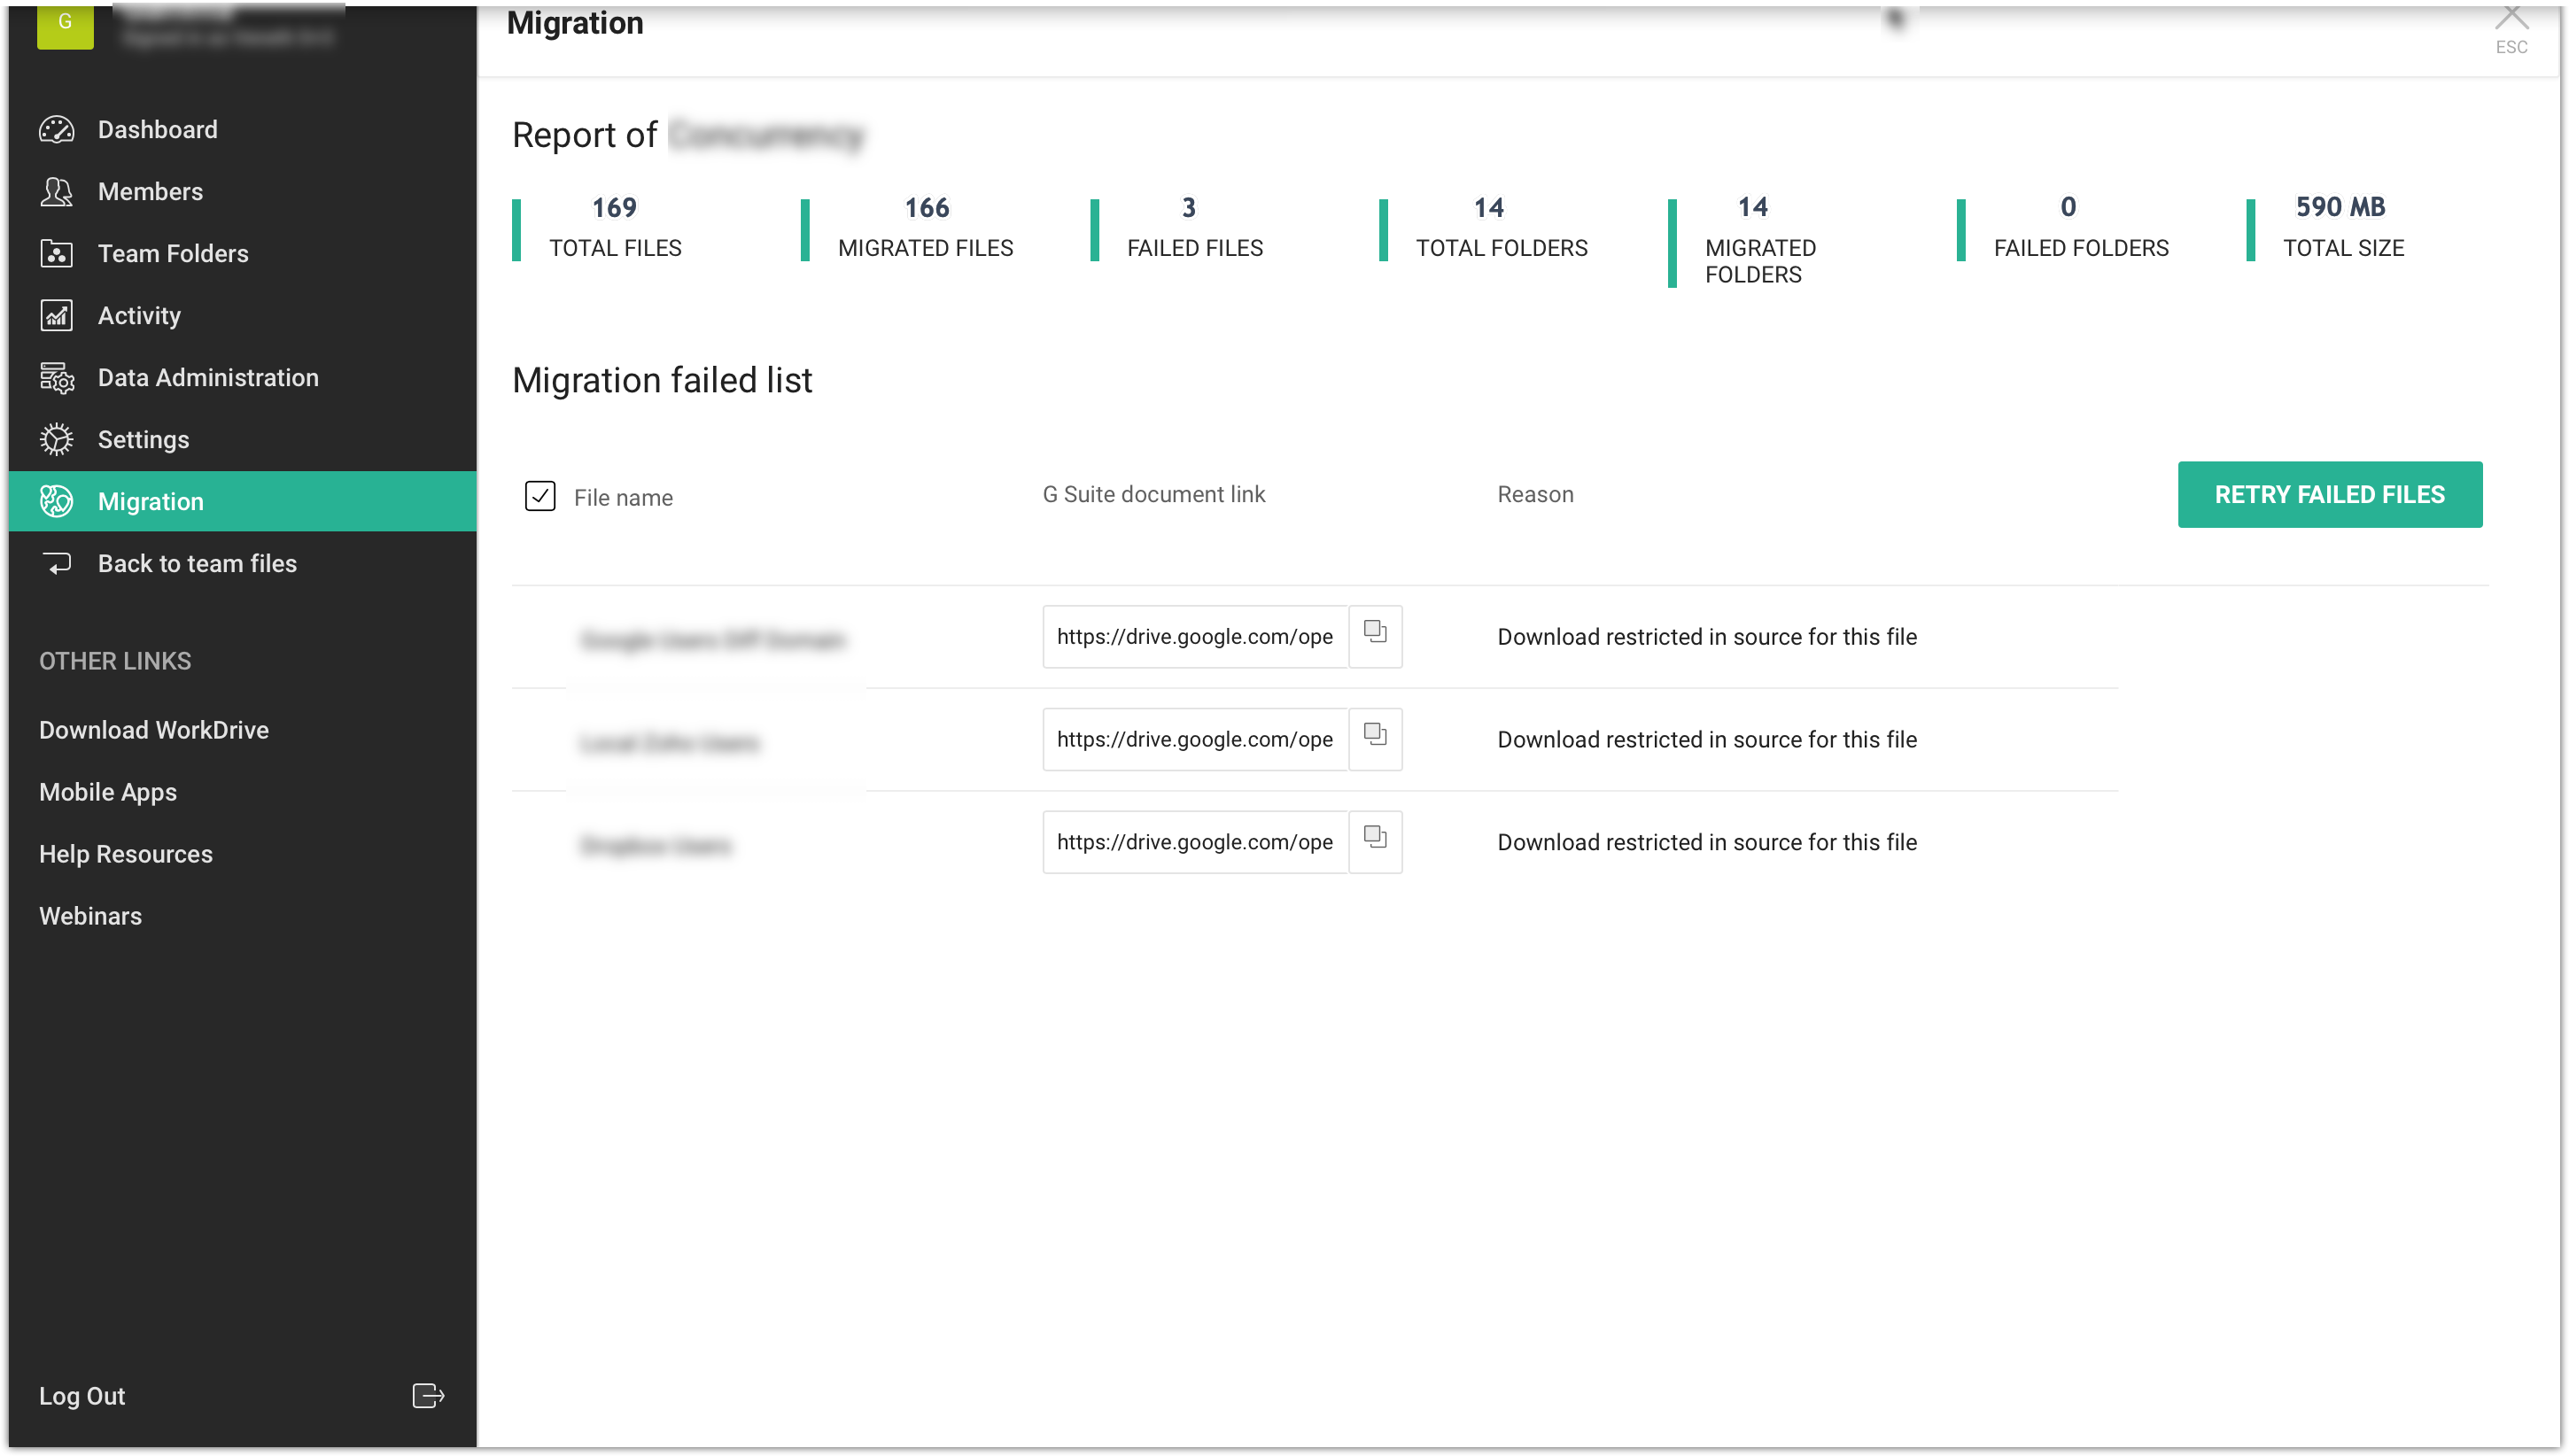Screen dimensions: 2569x1456
Task: Copy the second Google Drive link
Action: click(x=1375, y=739)
